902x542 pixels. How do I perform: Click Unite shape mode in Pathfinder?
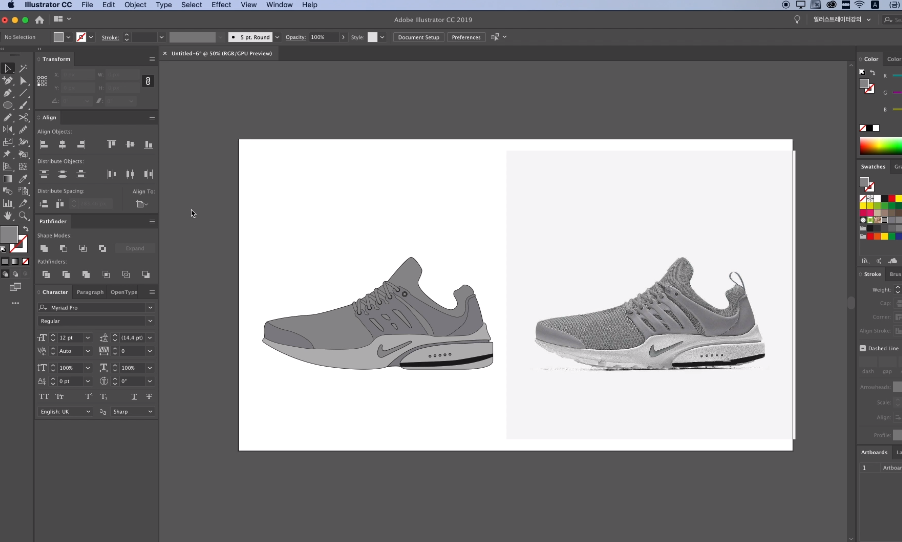tap(44, 248)
